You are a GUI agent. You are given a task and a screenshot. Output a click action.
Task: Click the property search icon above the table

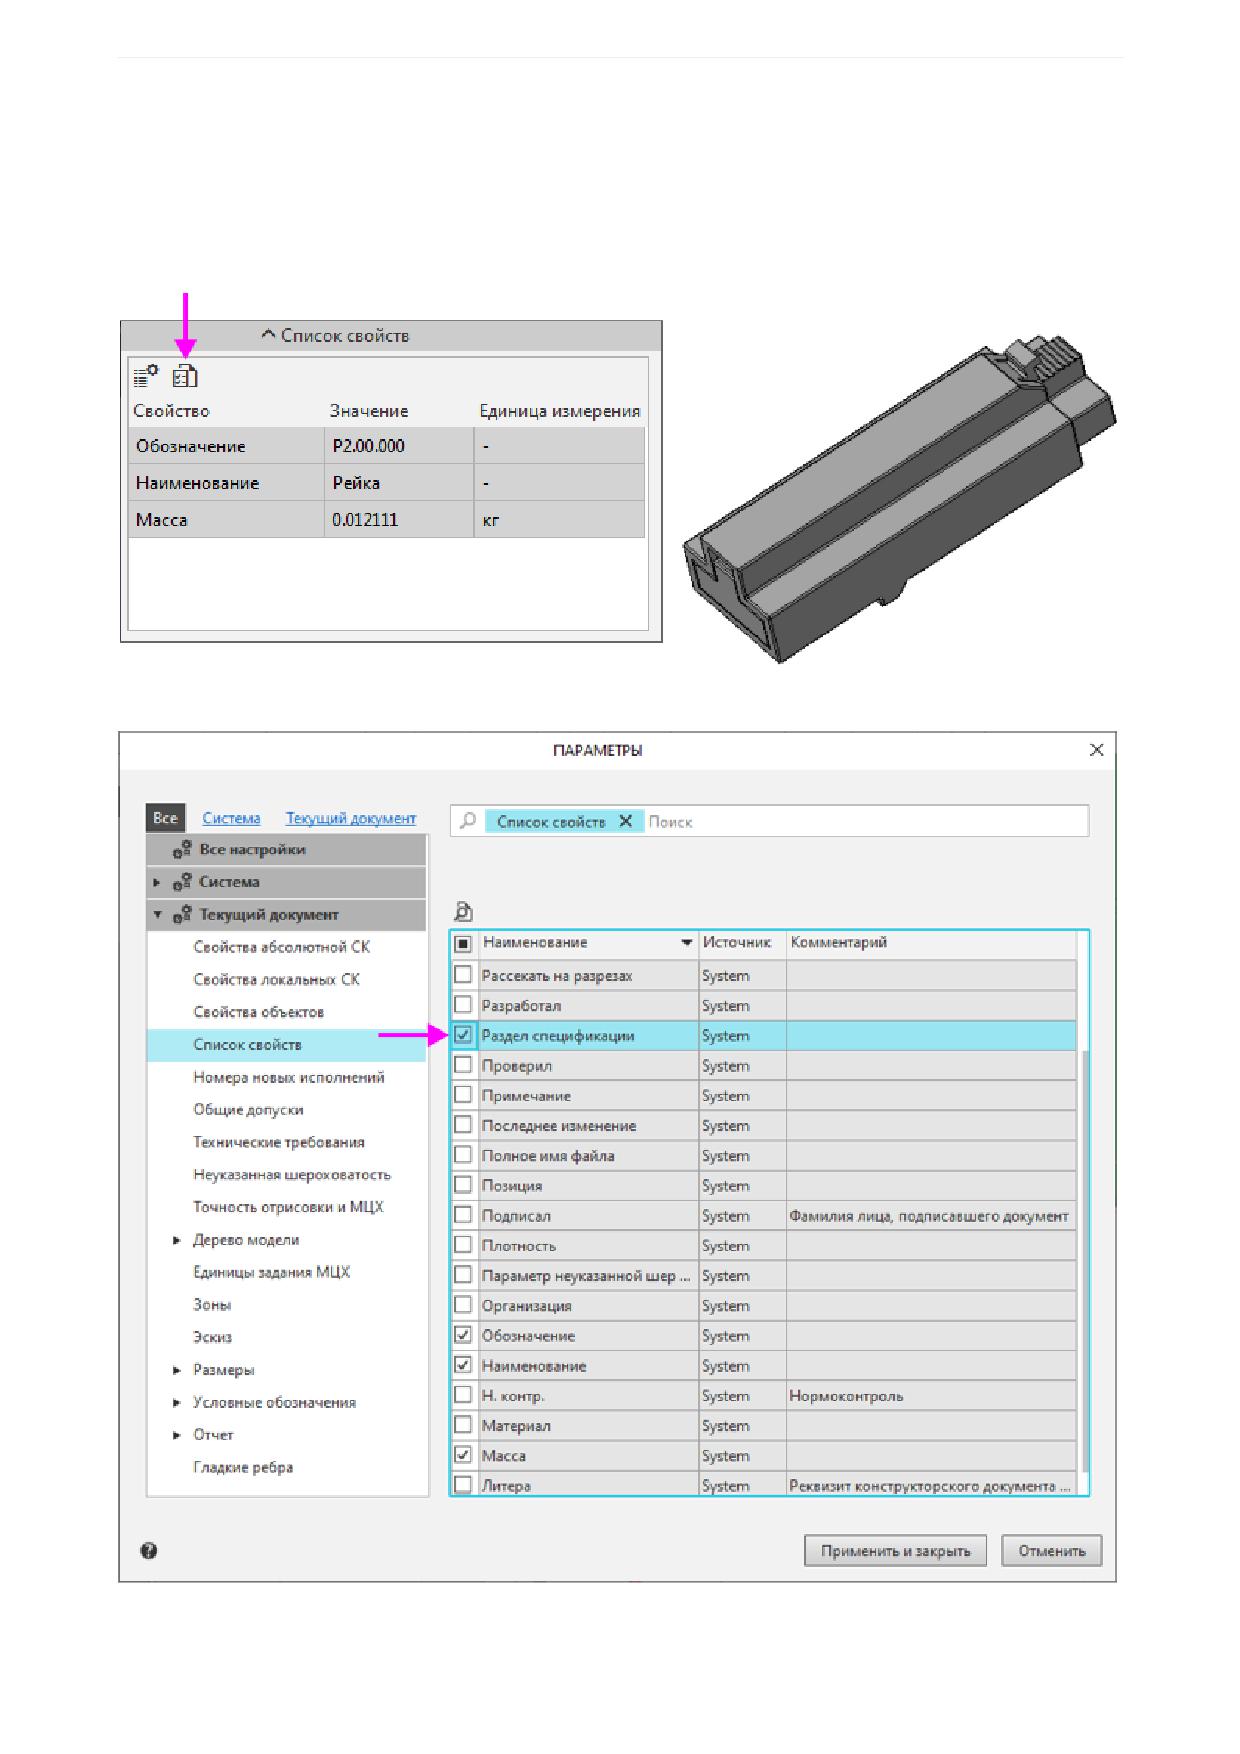pos(463,911)
